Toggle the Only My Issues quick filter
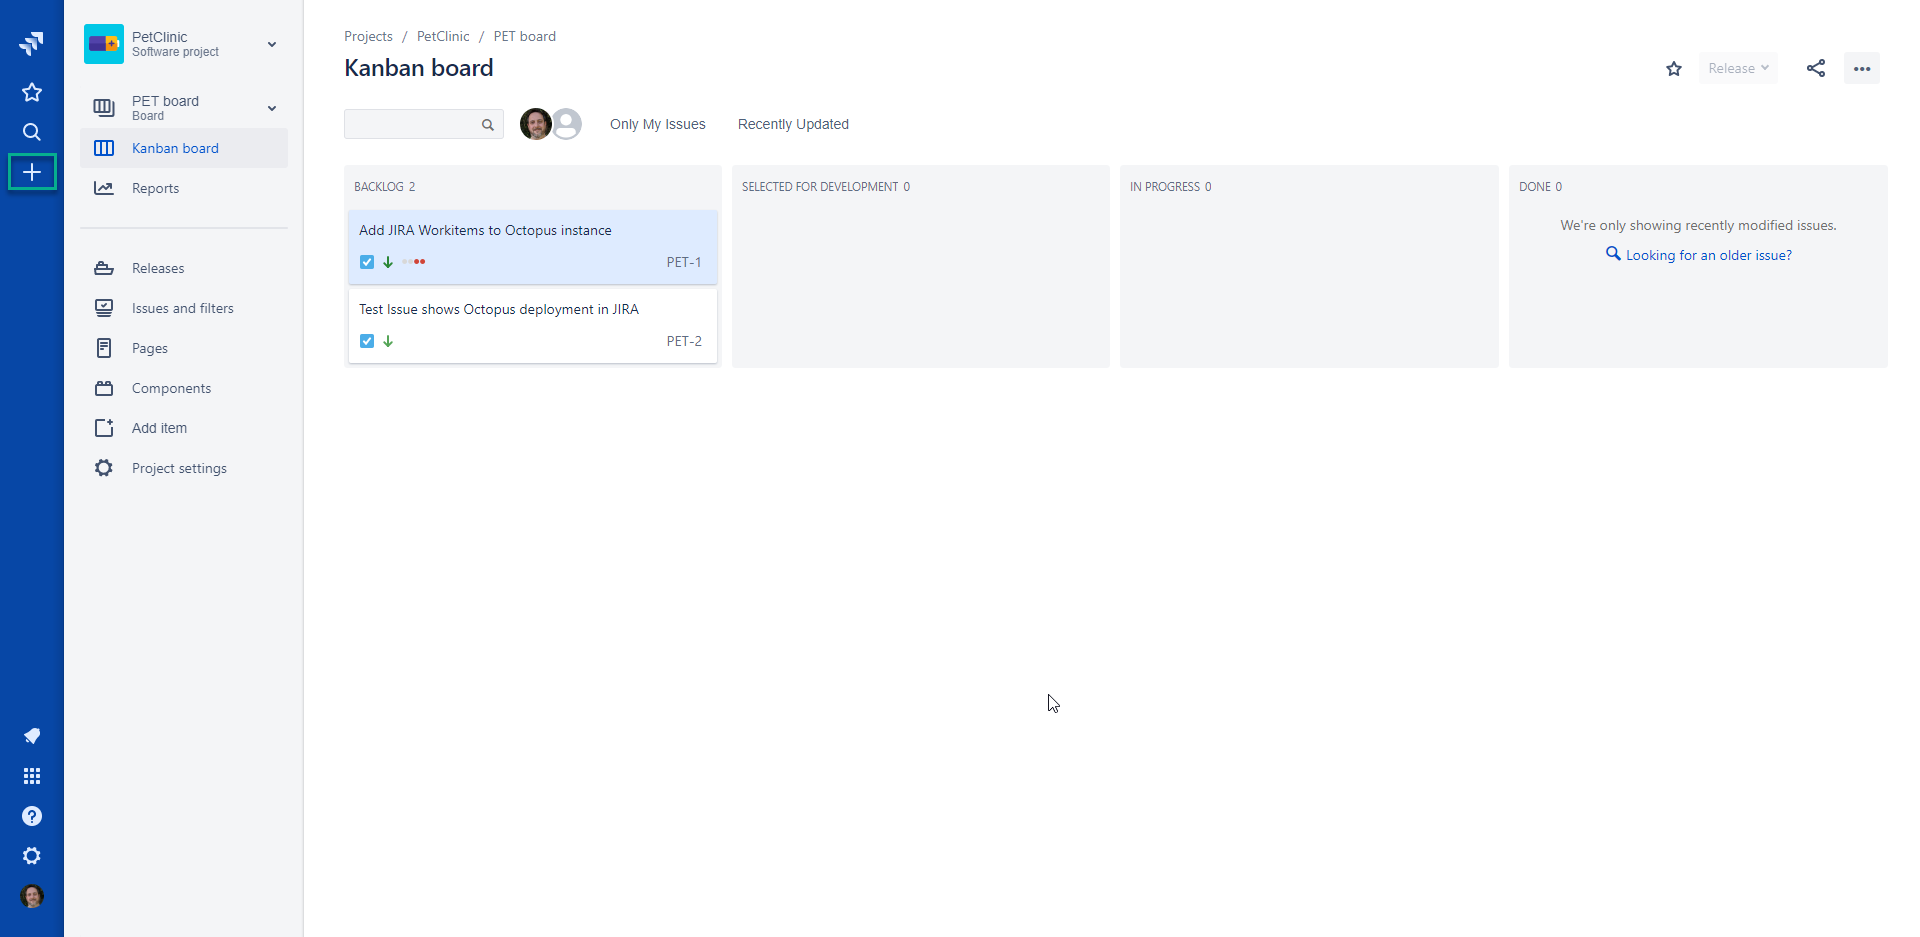Screen dimensions: 1920x937 click(657, 124)
